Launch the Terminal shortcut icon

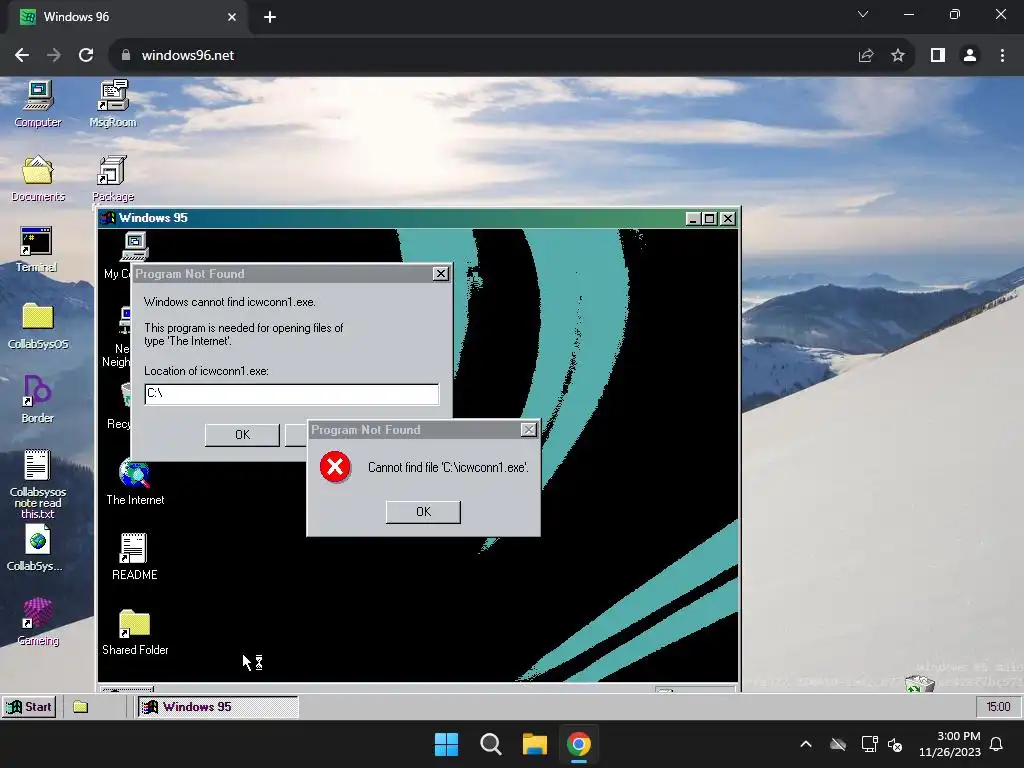coord(37,249)
